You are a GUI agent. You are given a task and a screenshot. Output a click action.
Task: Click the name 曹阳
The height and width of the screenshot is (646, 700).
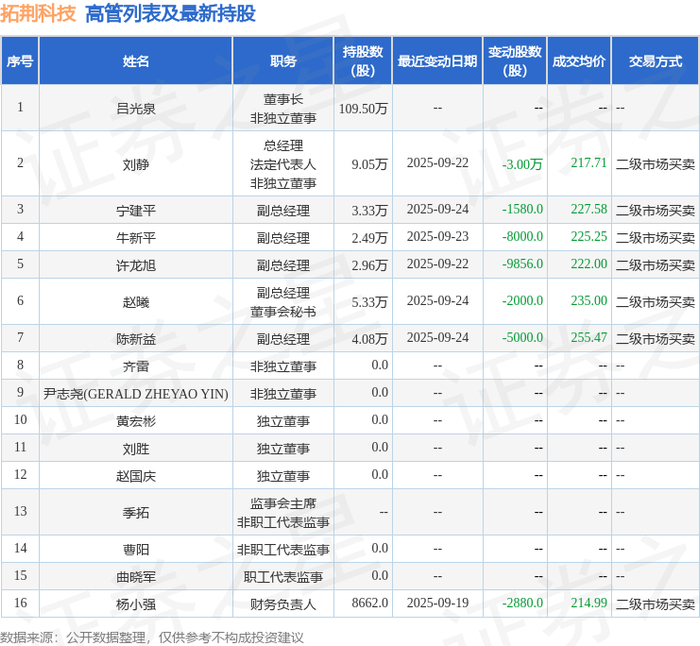[136, 549]
